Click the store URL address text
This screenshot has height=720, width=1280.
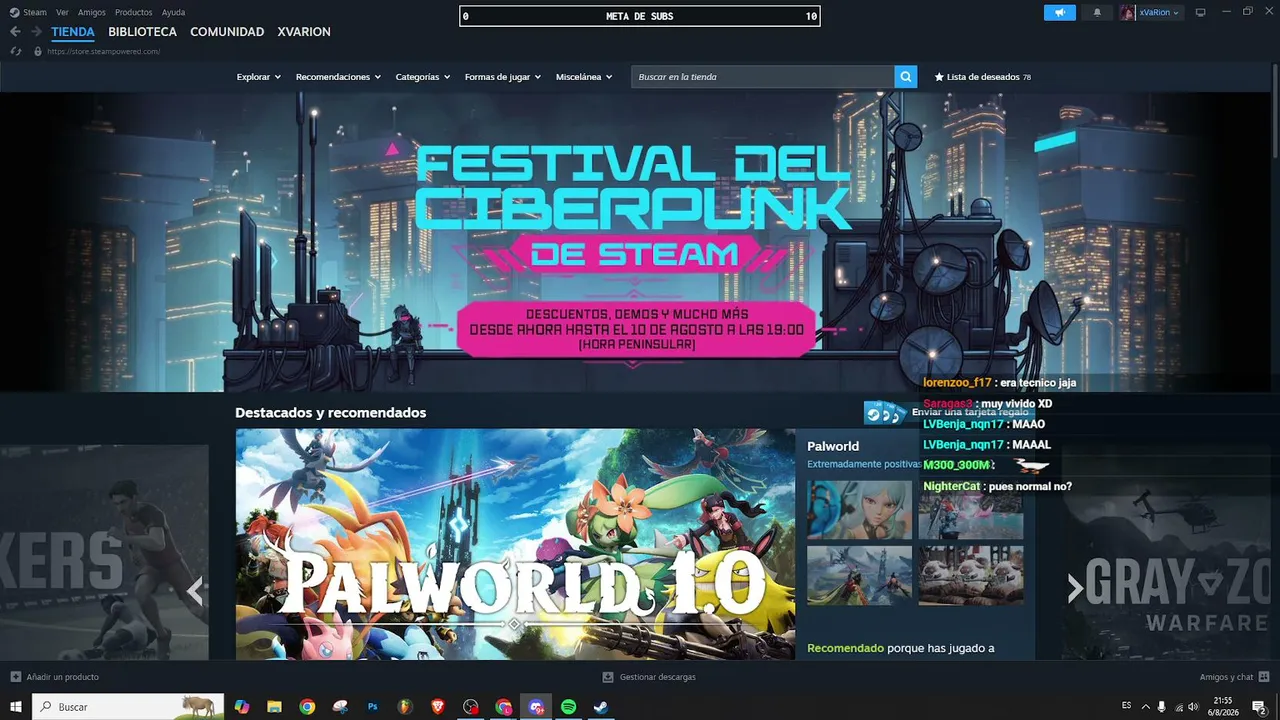pyautogui.click(x=103, y=51)
